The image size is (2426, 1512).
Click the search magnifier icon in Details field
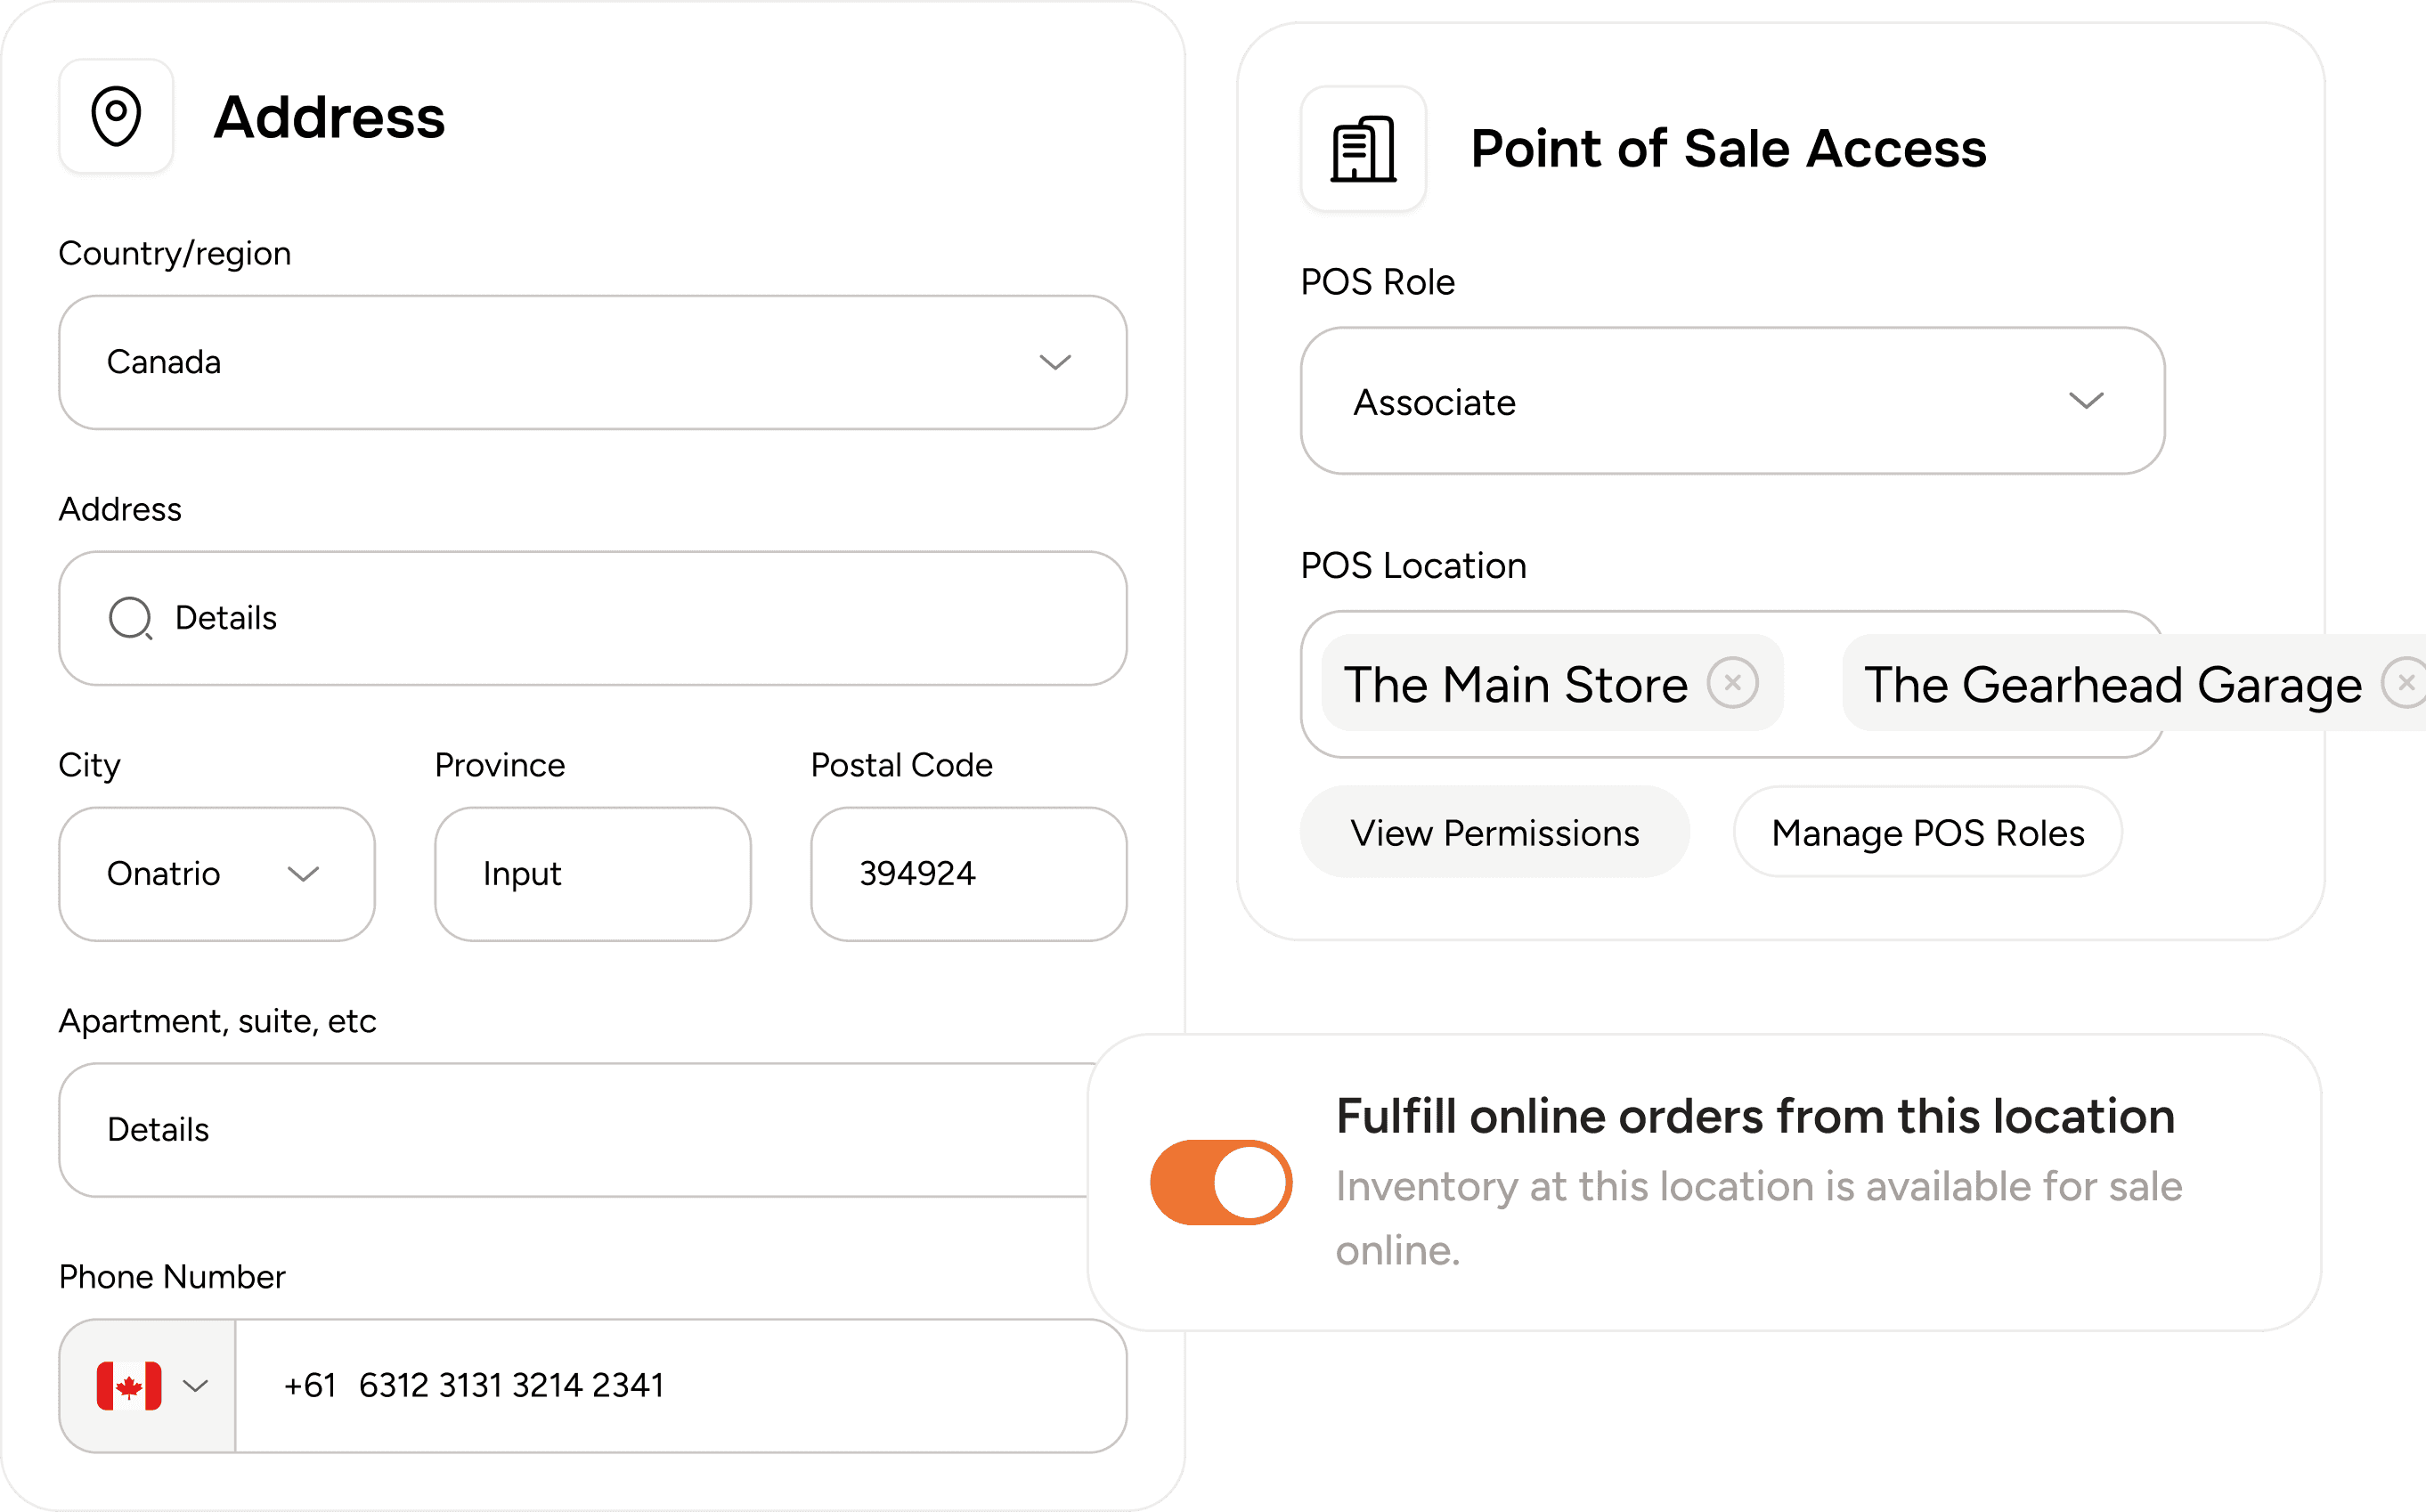[130, 618]
